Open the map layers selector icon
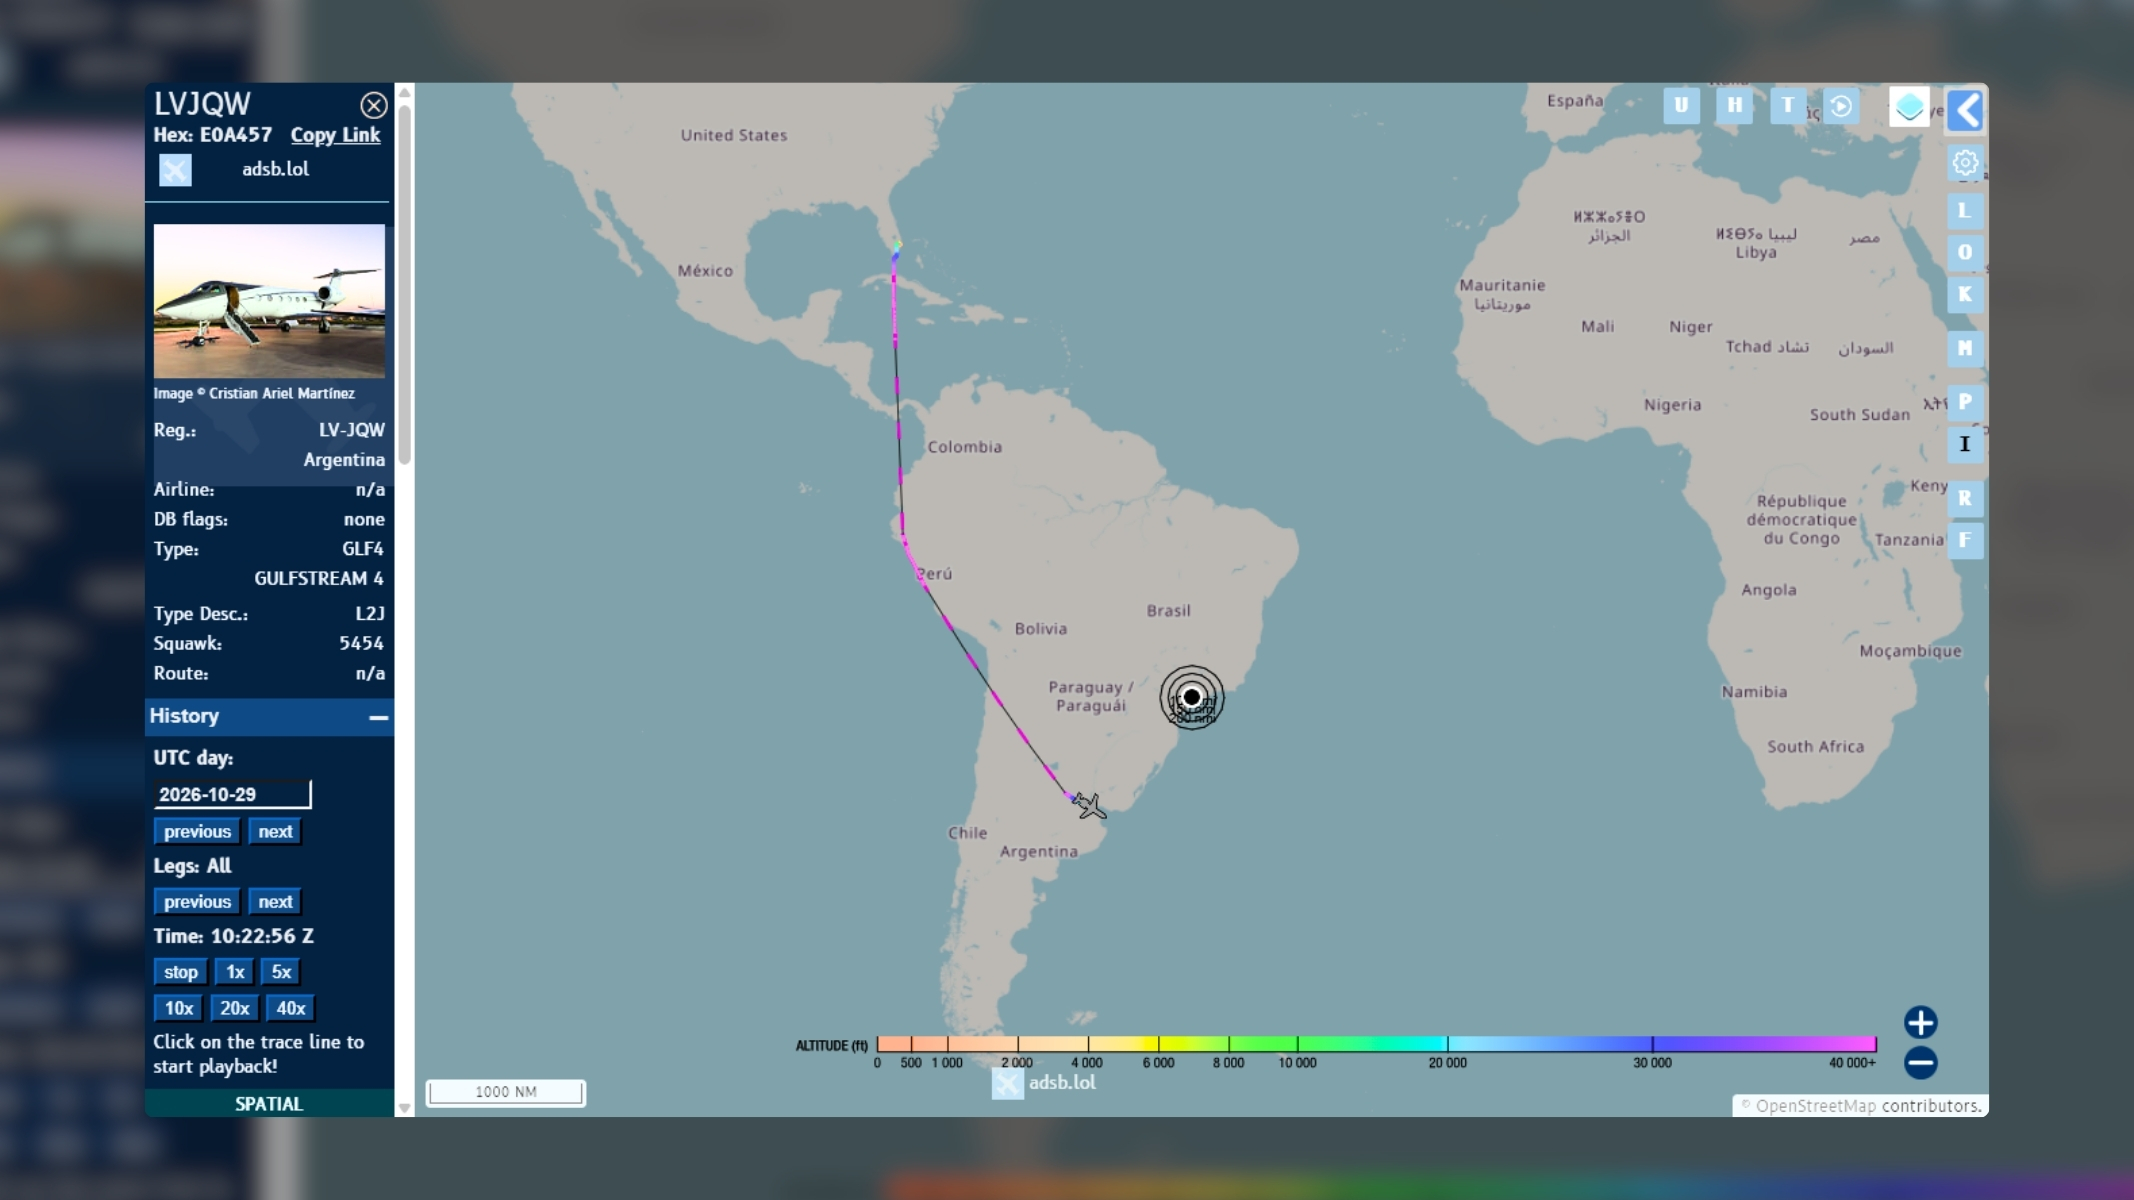The height and width of the screenshot is (1200, 2134). coord(1909,106)
